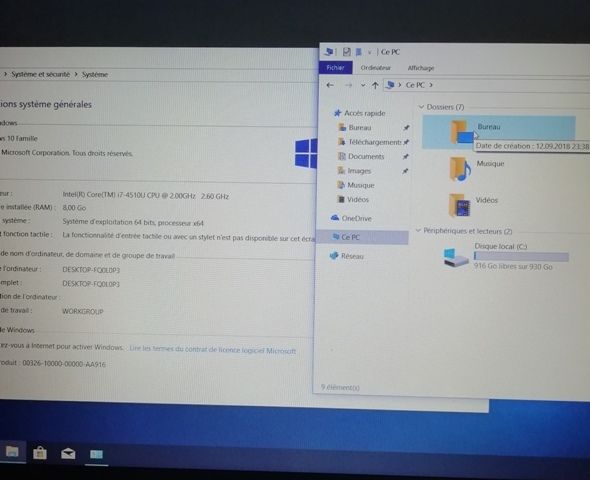Open Microsoft Store from the taskbar

(40, 453)
